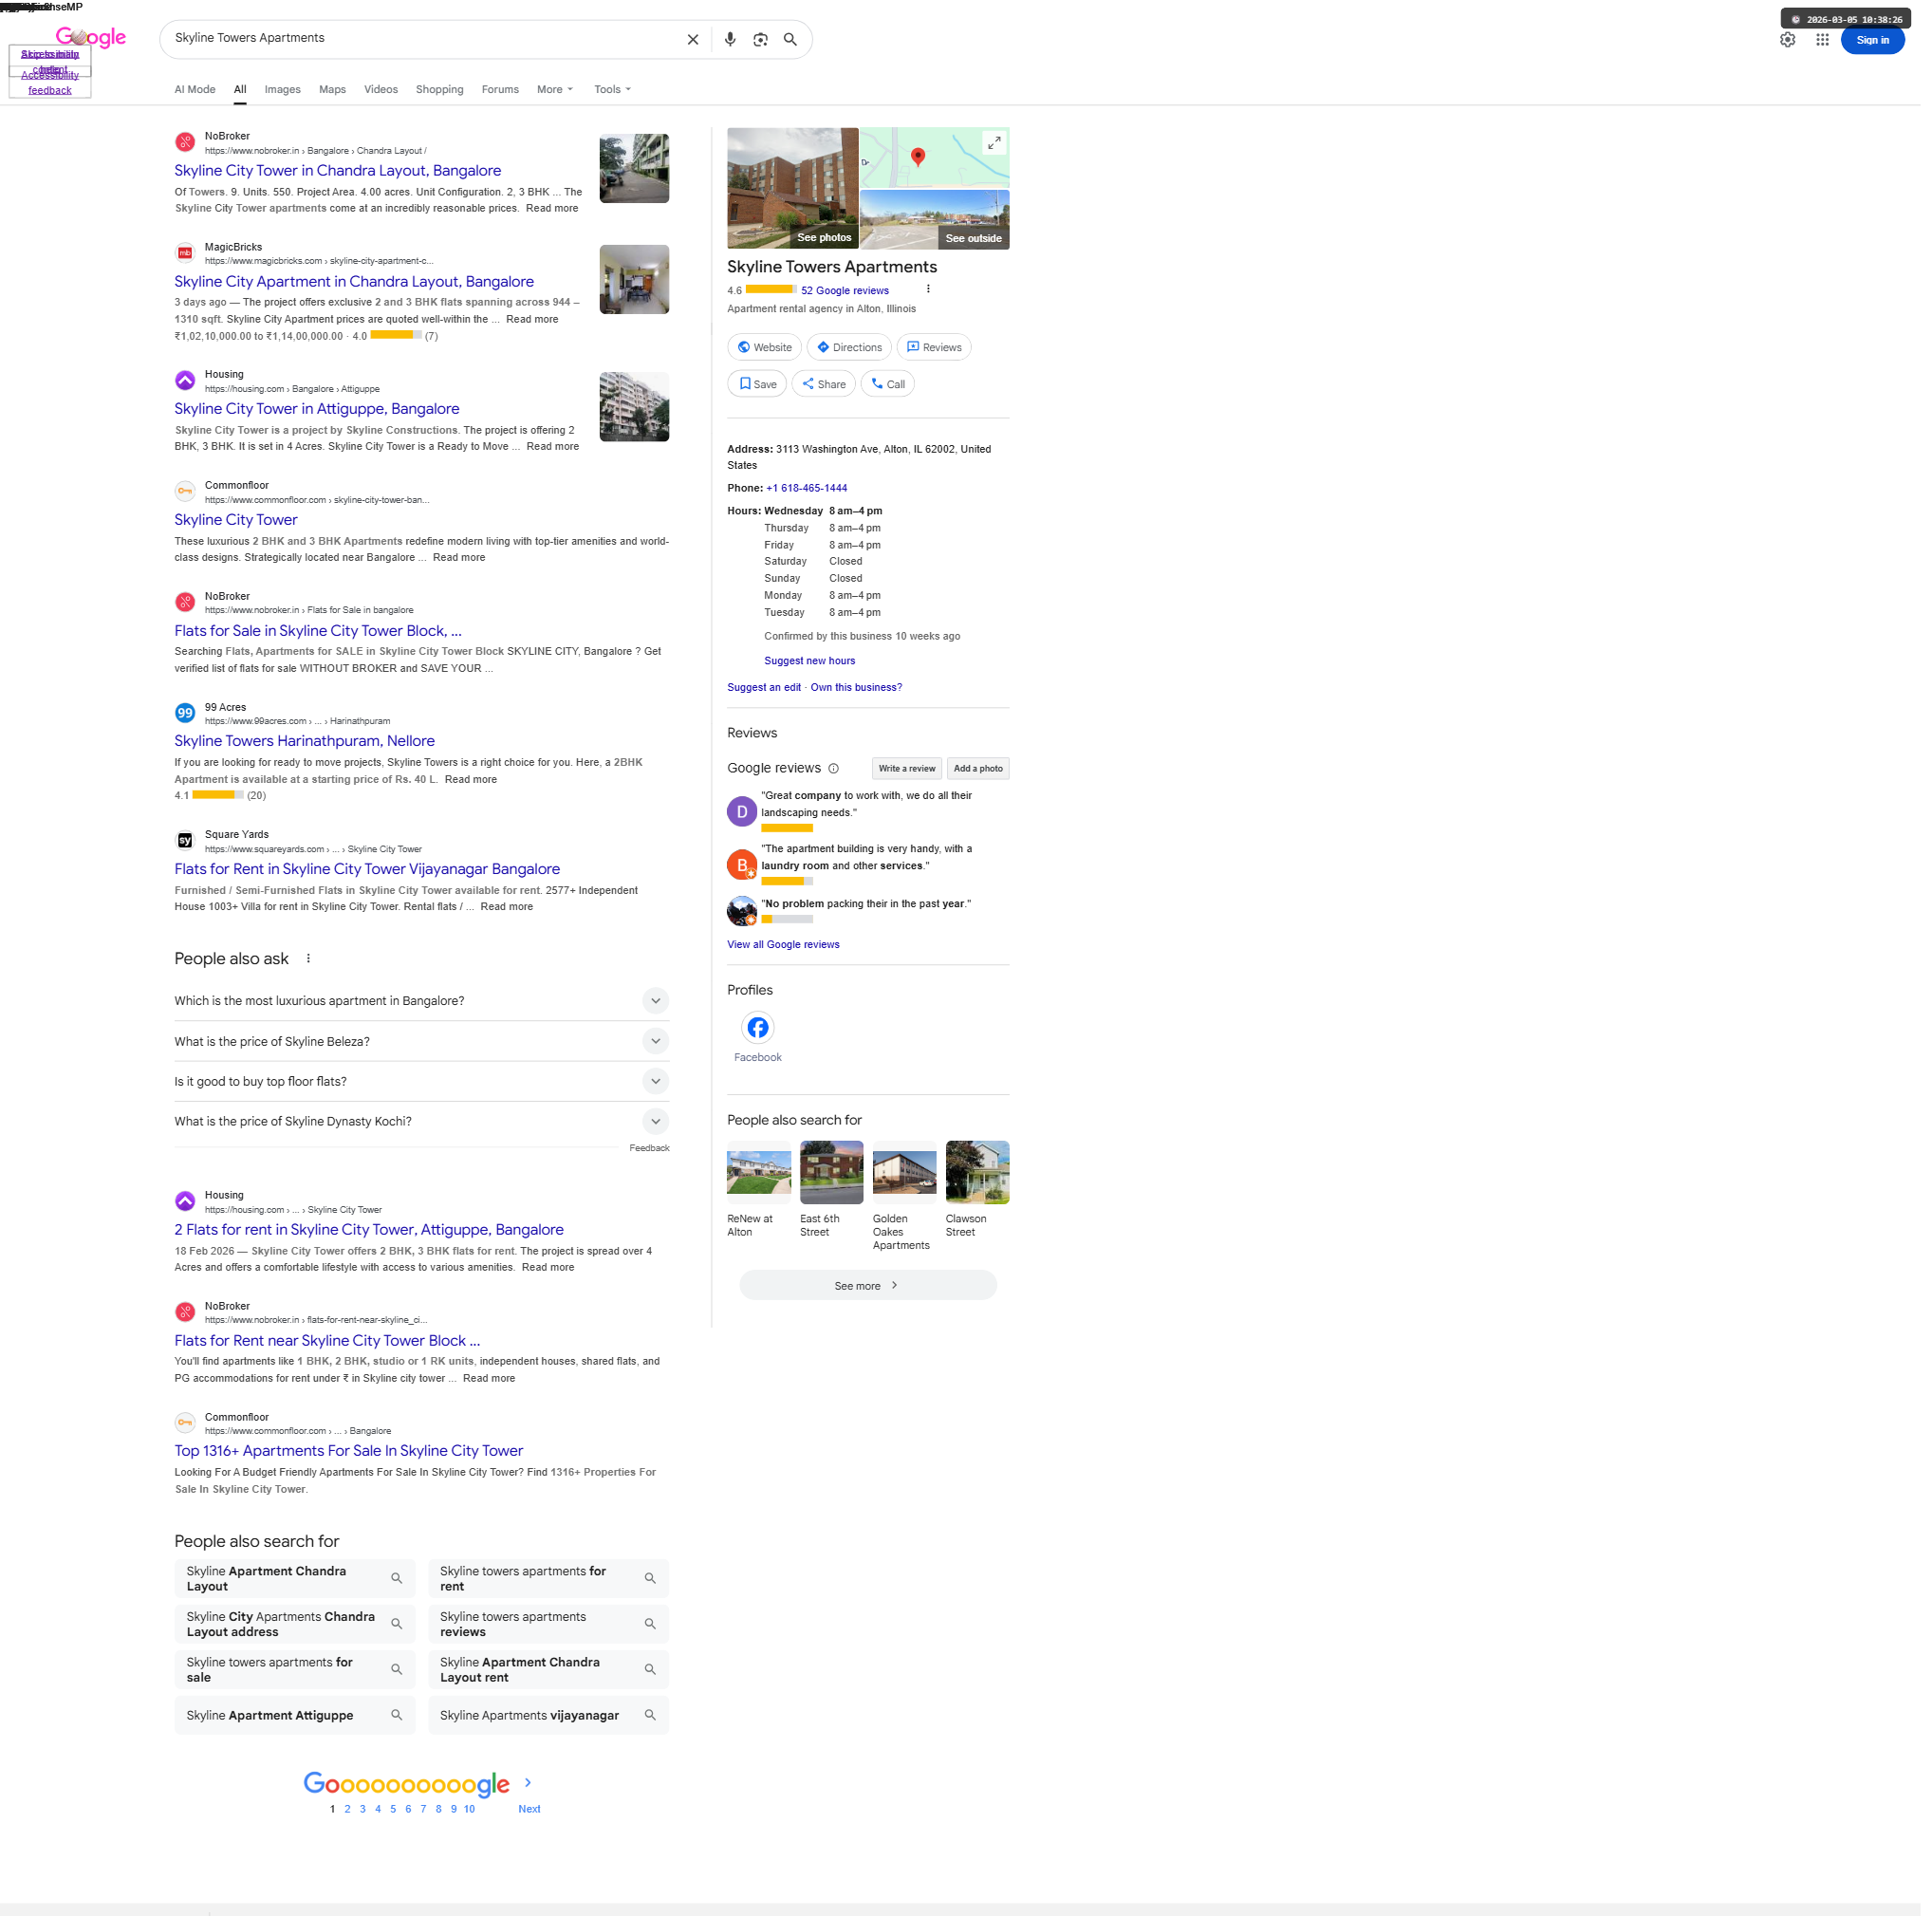Open 52 Google reviews link
This screenshot has width=1932, height=1916.
click(x=849, y=292)
